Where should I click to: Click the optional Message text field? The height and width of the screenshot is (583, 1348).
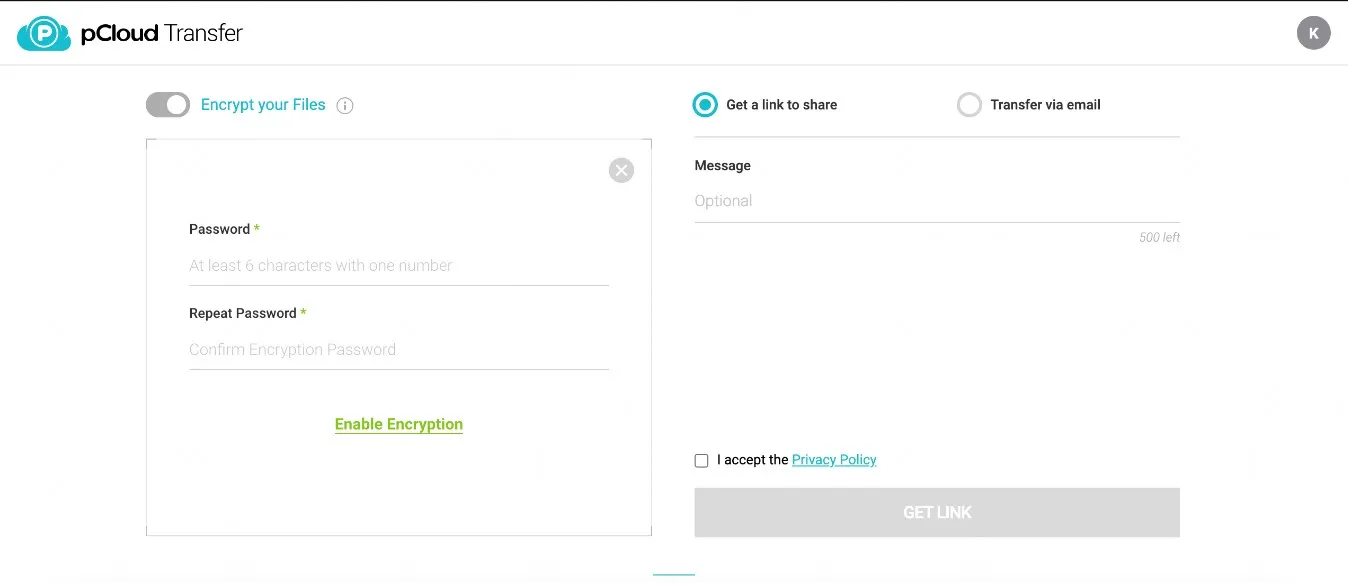click(x=936, y=201)
